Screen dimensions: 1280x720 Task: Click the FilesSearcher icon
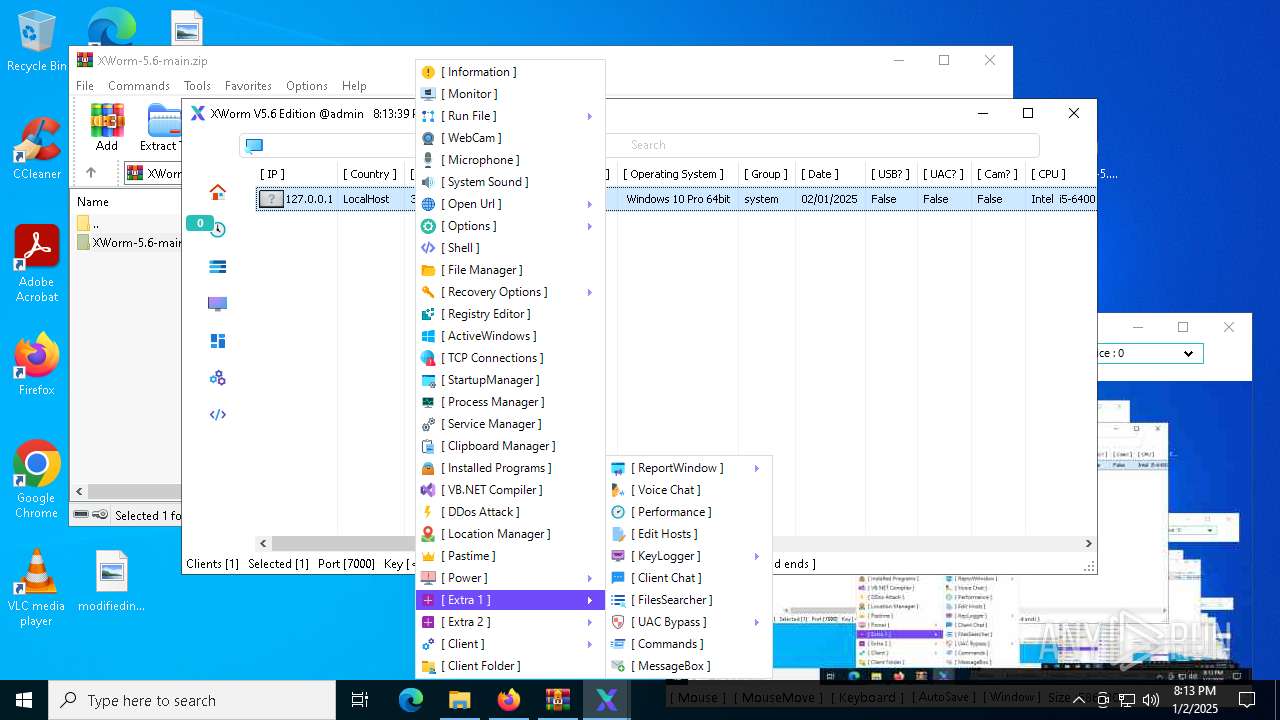click(618, 600)
